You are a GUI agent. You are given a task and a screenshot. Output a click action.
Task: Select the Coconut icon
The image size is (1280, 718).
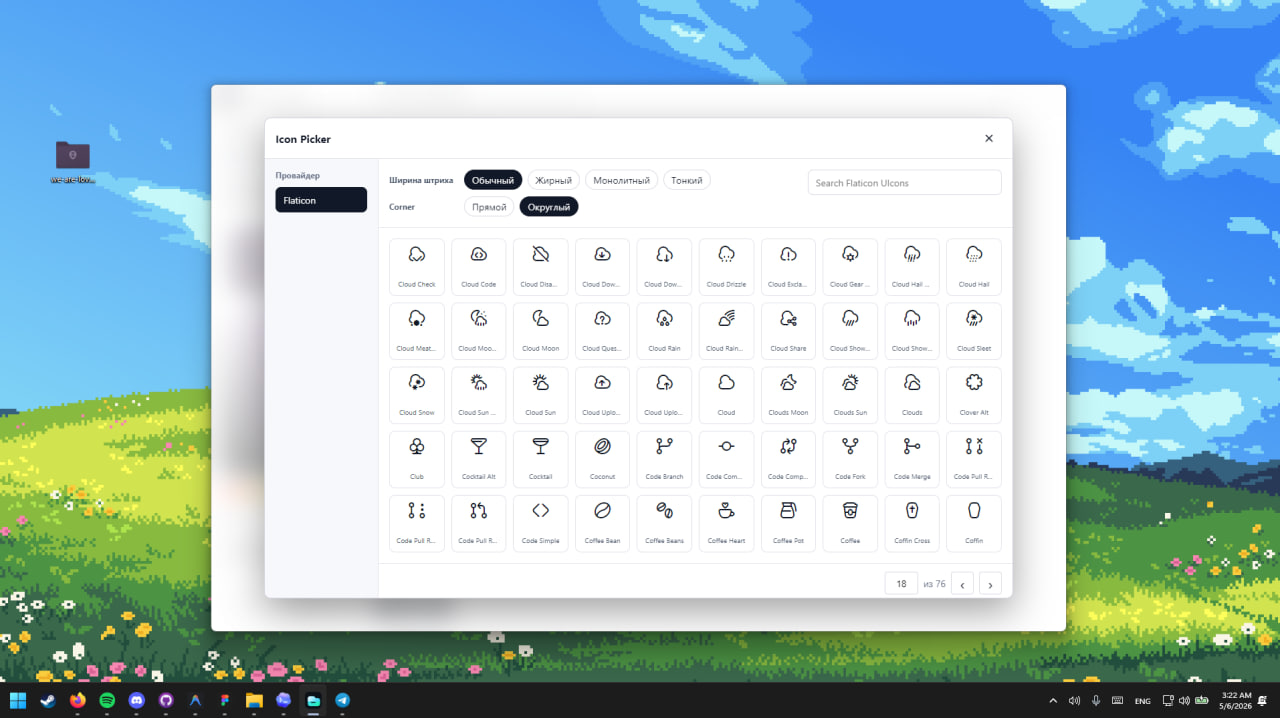click(602, 458)
